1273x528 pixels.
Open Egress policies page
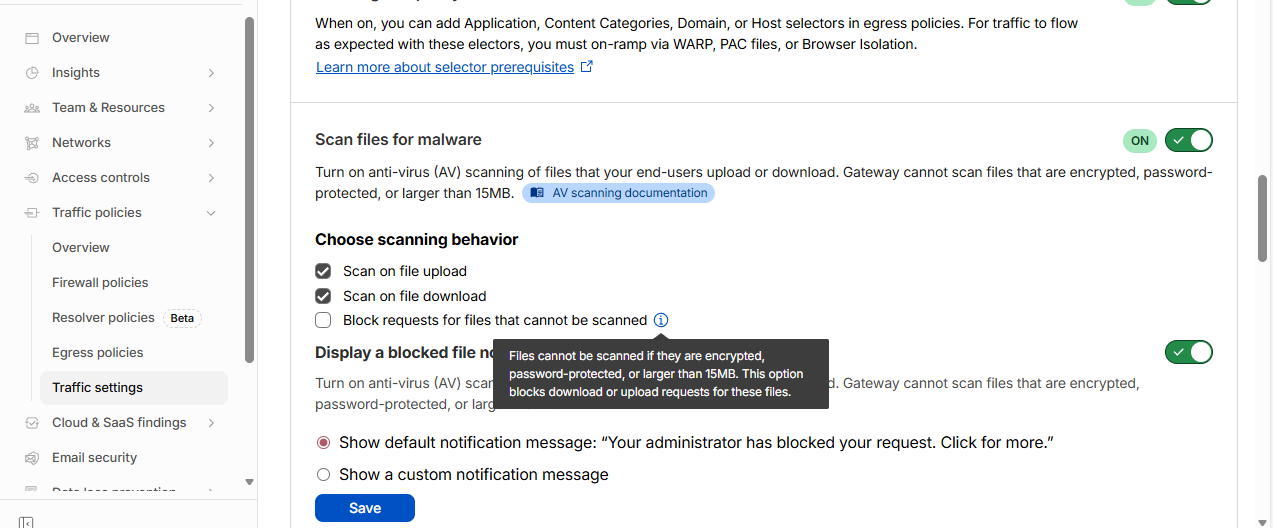[x=98, y=353]
